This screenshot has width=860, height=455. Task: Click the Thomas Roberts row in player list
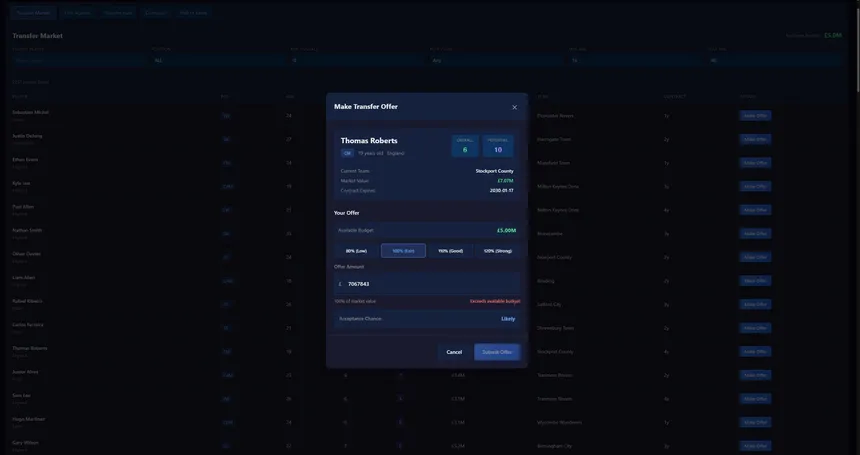(30, 351)
